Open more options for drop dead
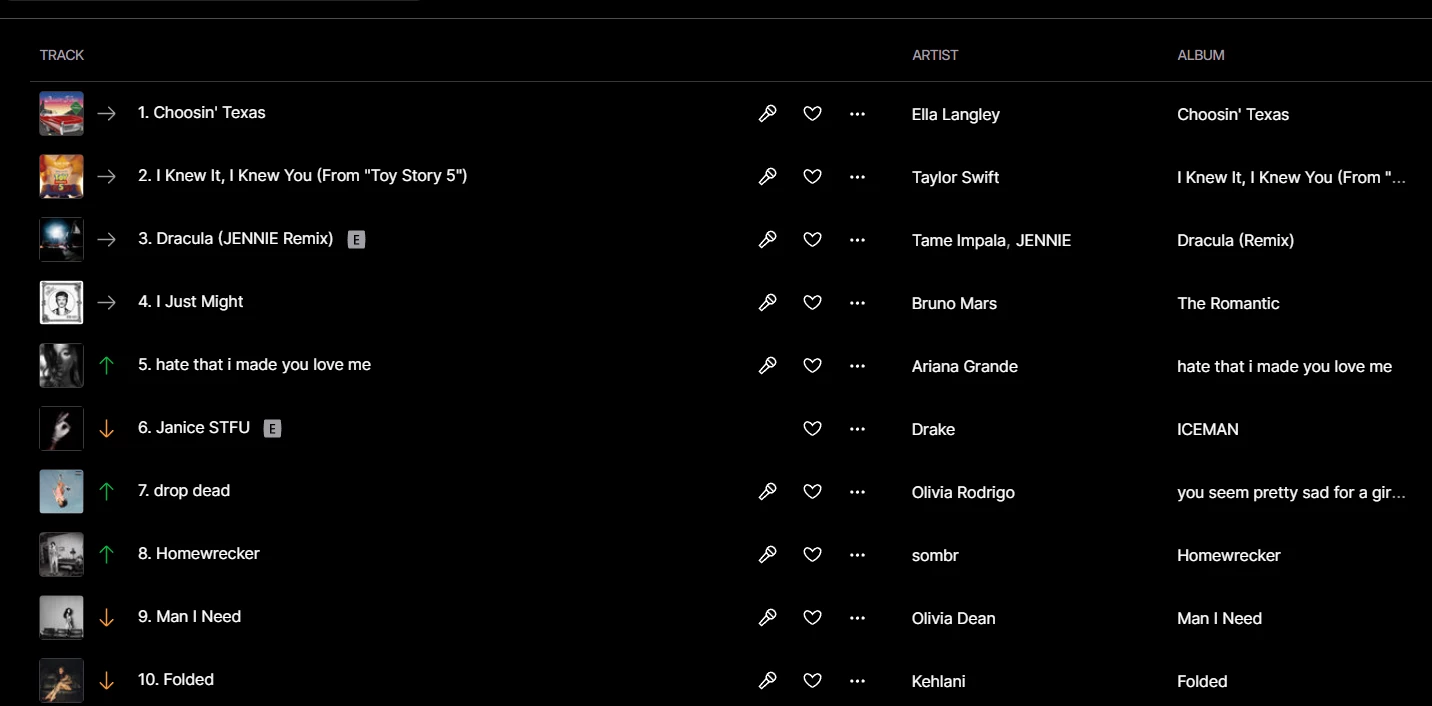1432x706 pixels. [x=857, y=492]
